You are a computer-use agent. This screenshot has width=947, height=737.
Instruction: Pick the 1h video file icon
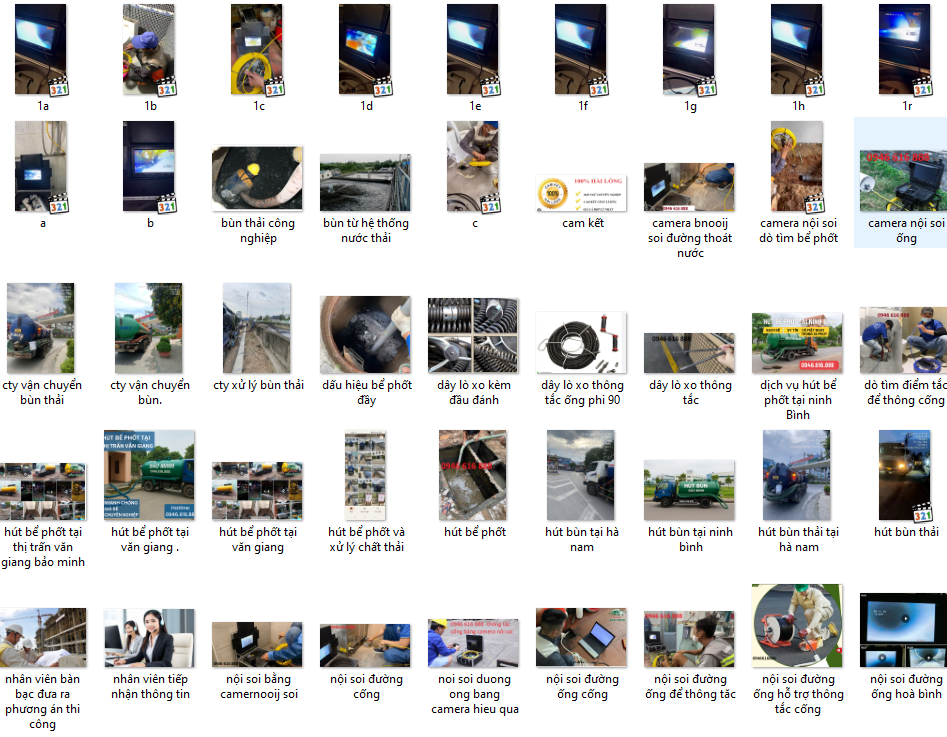(797, 50)
